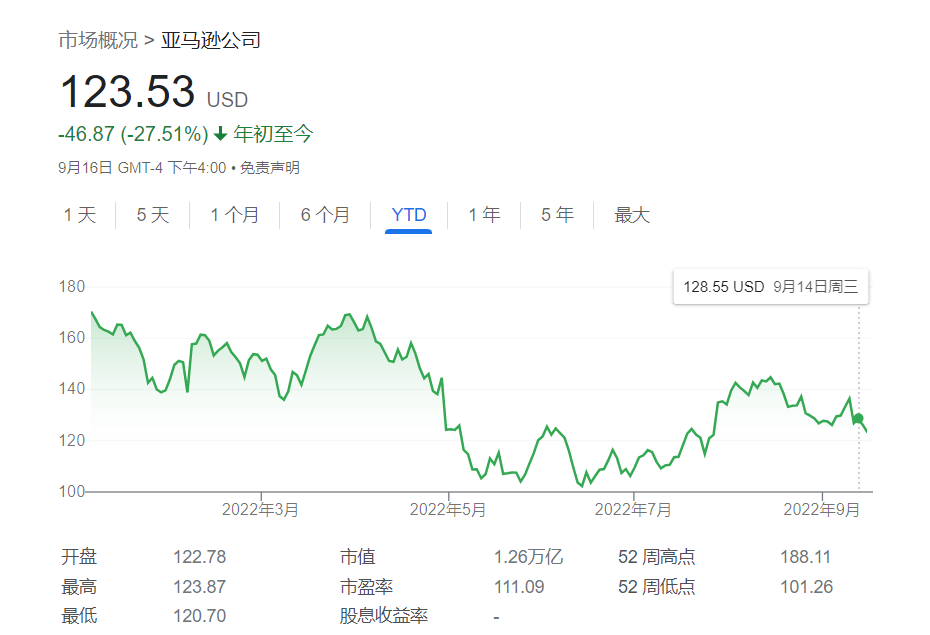Select the YTD range tab
The height and width of the screenshot is (635, 930).
[409, 215]
